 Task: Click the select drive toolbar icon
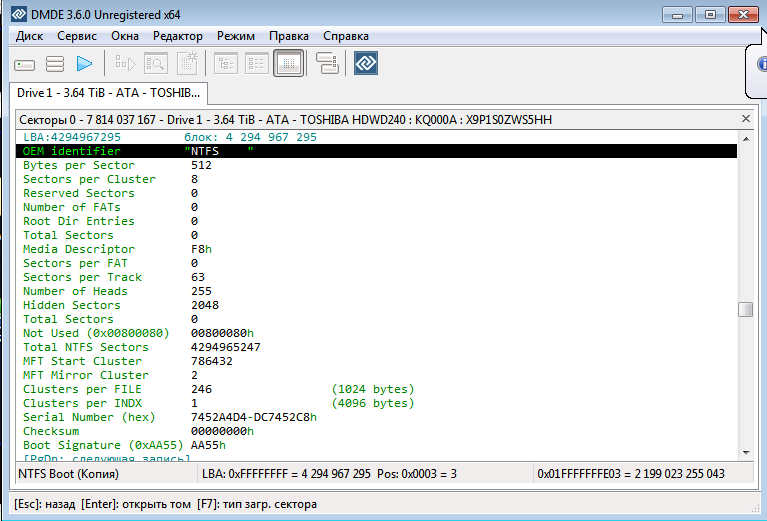[x=25, y=64]
